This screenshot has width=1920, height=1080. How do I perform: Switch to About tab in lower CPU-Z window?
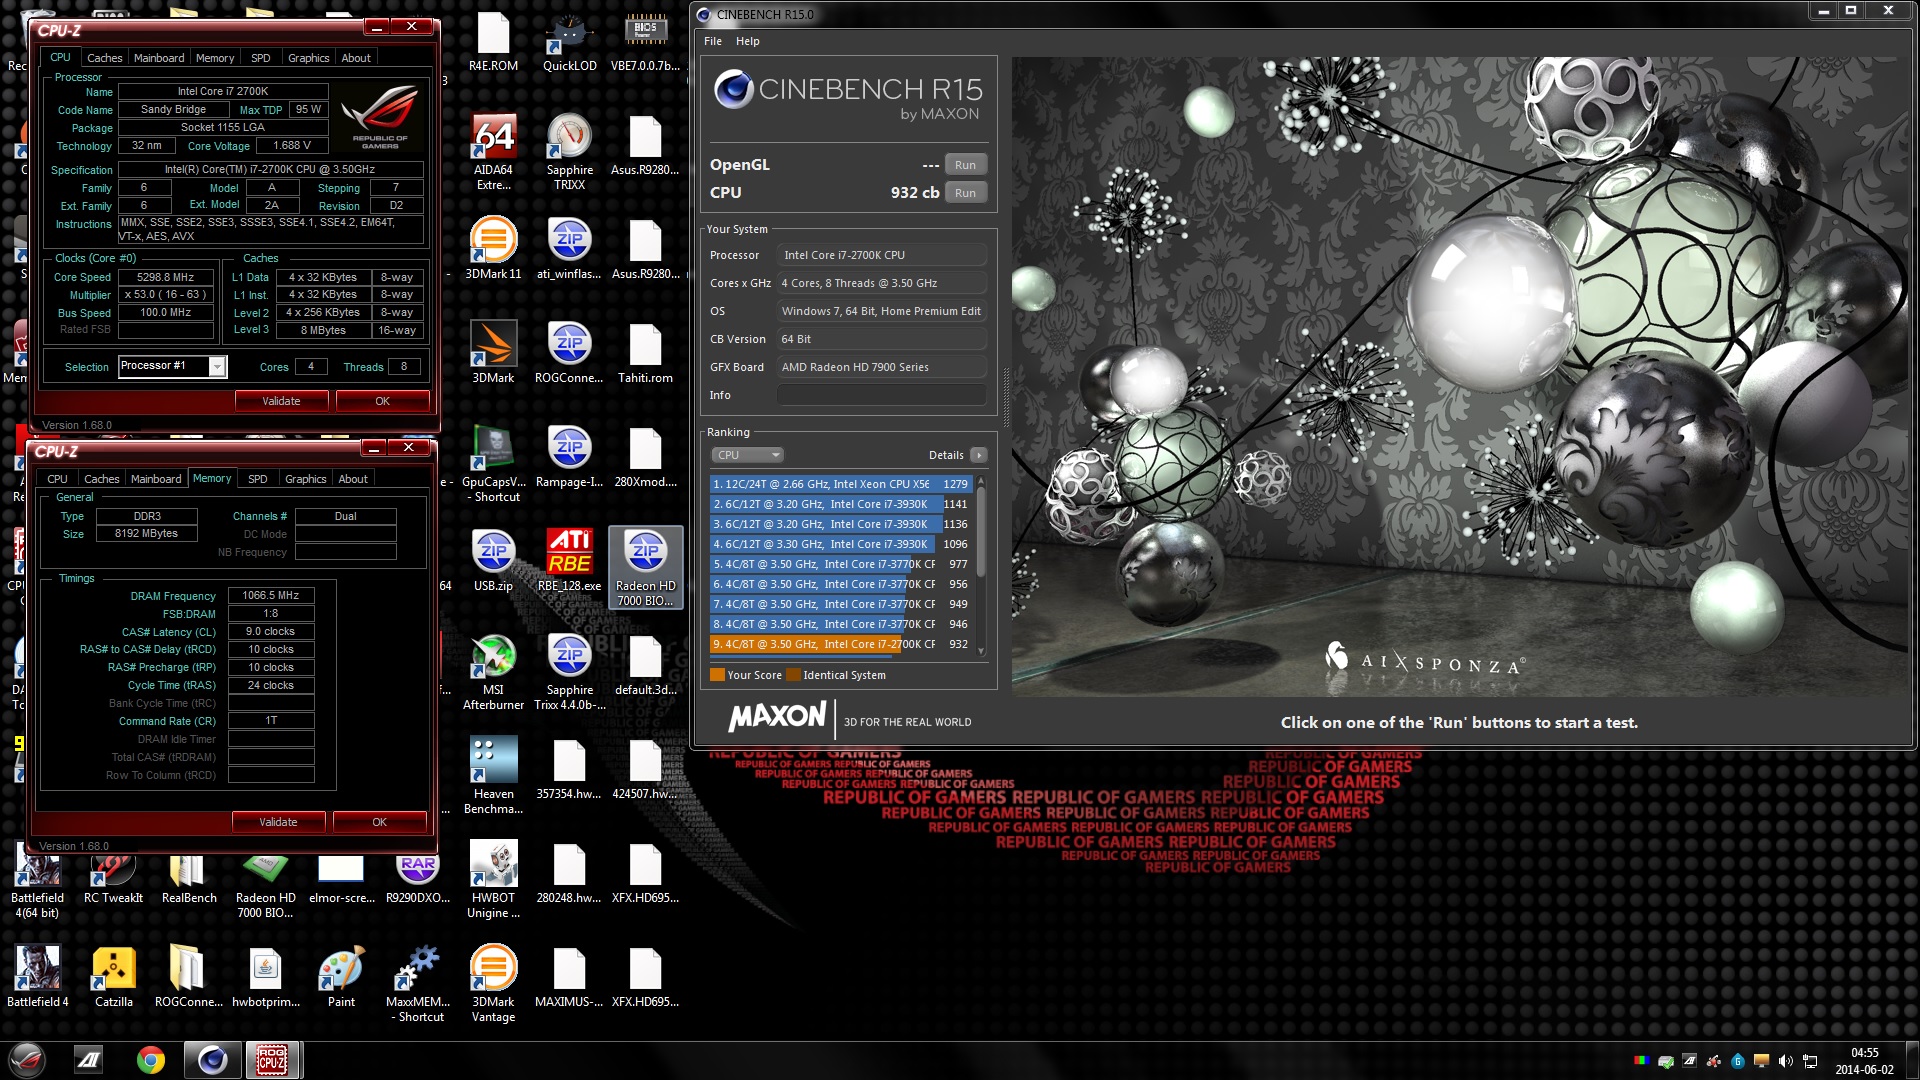(353, 479)
